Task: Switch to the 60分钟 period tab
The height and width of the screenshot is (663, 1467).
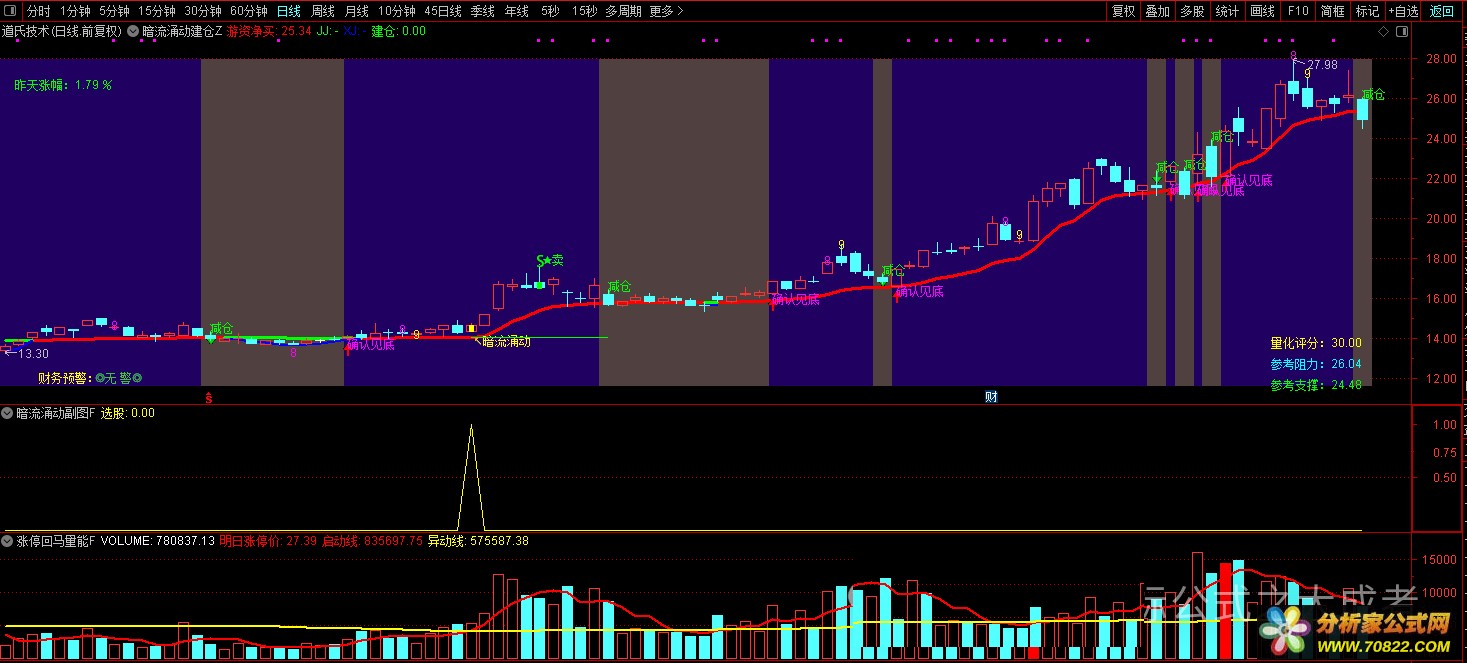Action: (249, 11)
